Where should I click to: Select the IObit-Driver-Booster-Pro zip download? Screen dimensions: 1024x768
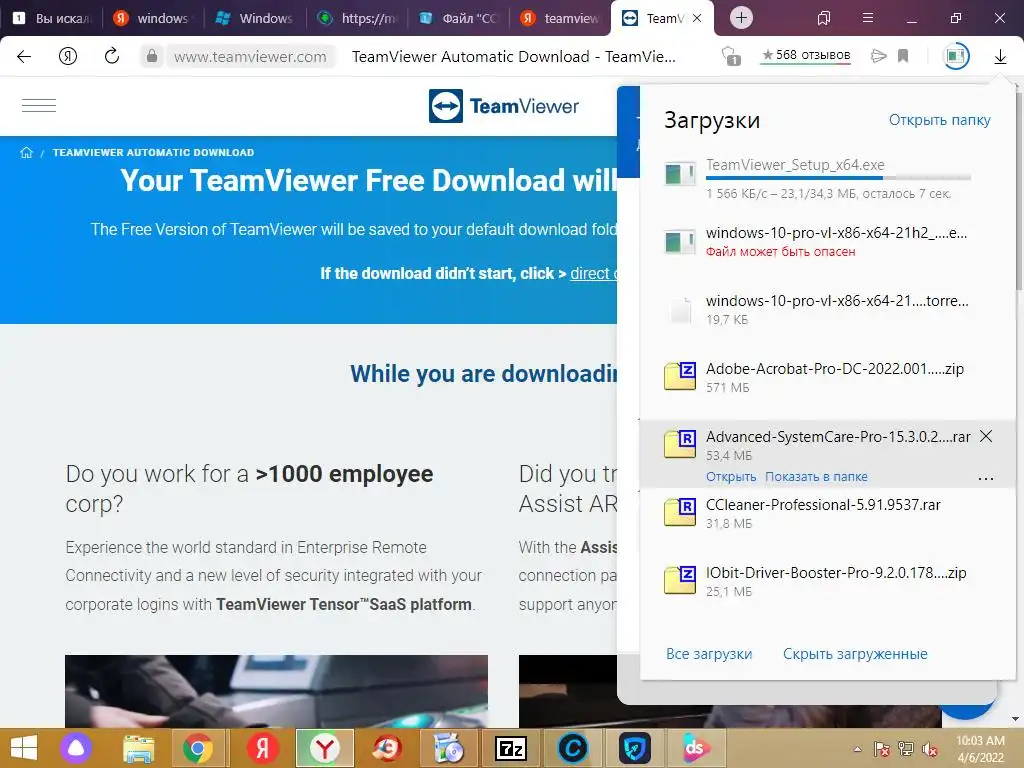tap(827, 581)
